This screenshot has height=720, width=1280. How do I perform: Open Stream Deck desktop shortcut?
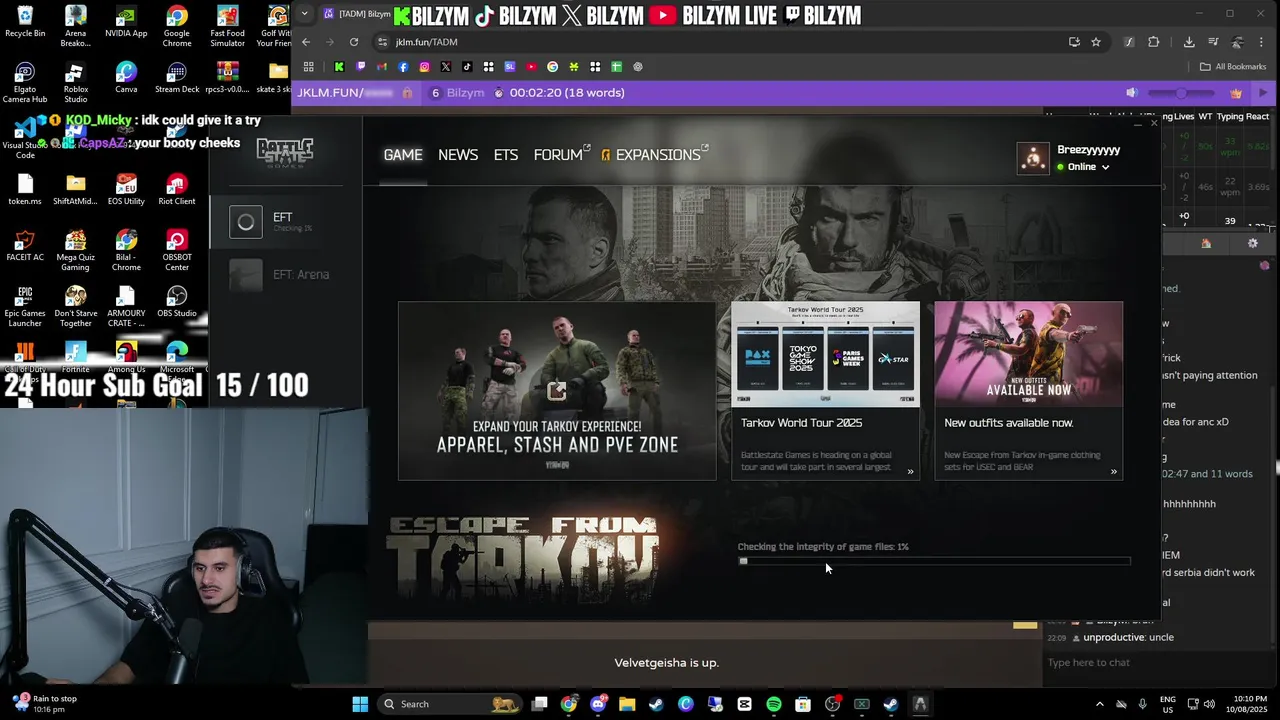pyautogui.click(x=177, y=77)
